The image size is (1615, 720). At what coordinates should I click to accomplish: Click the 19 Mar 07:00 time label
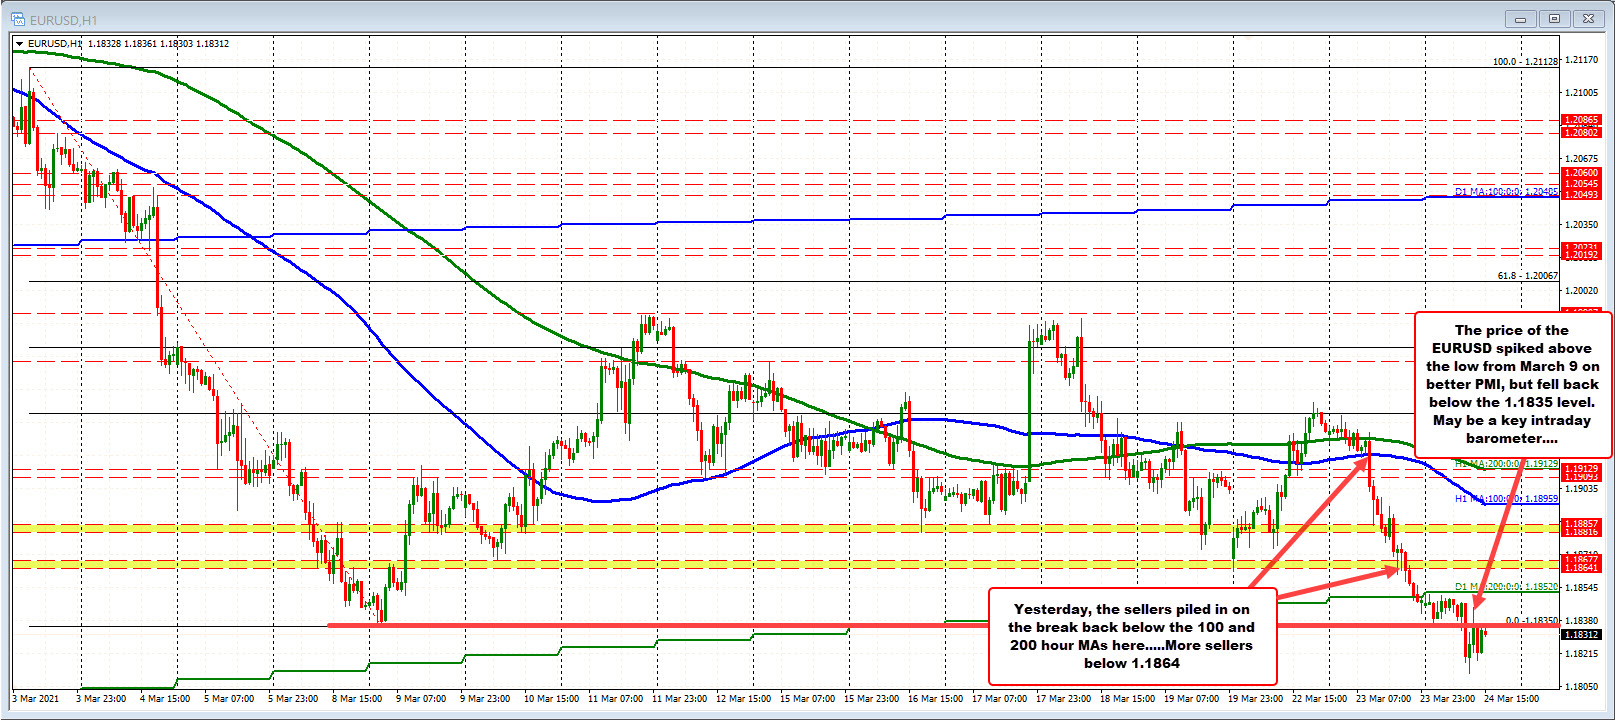tap(1191, 699)
